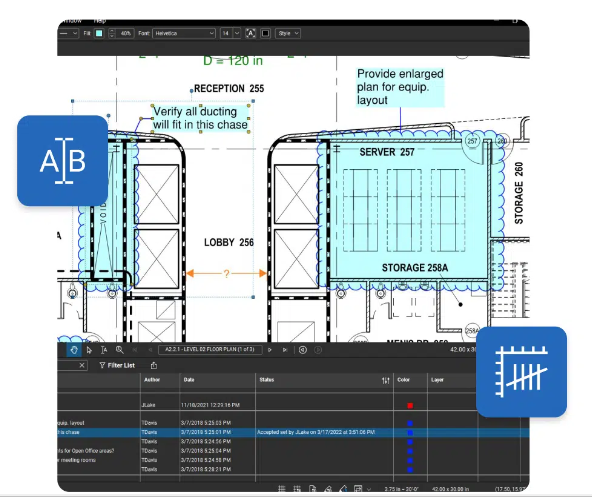Select the 3/7/2018 5:28:21 PM row date
Viewport: 592px width, 497px height.
(206, 469)
